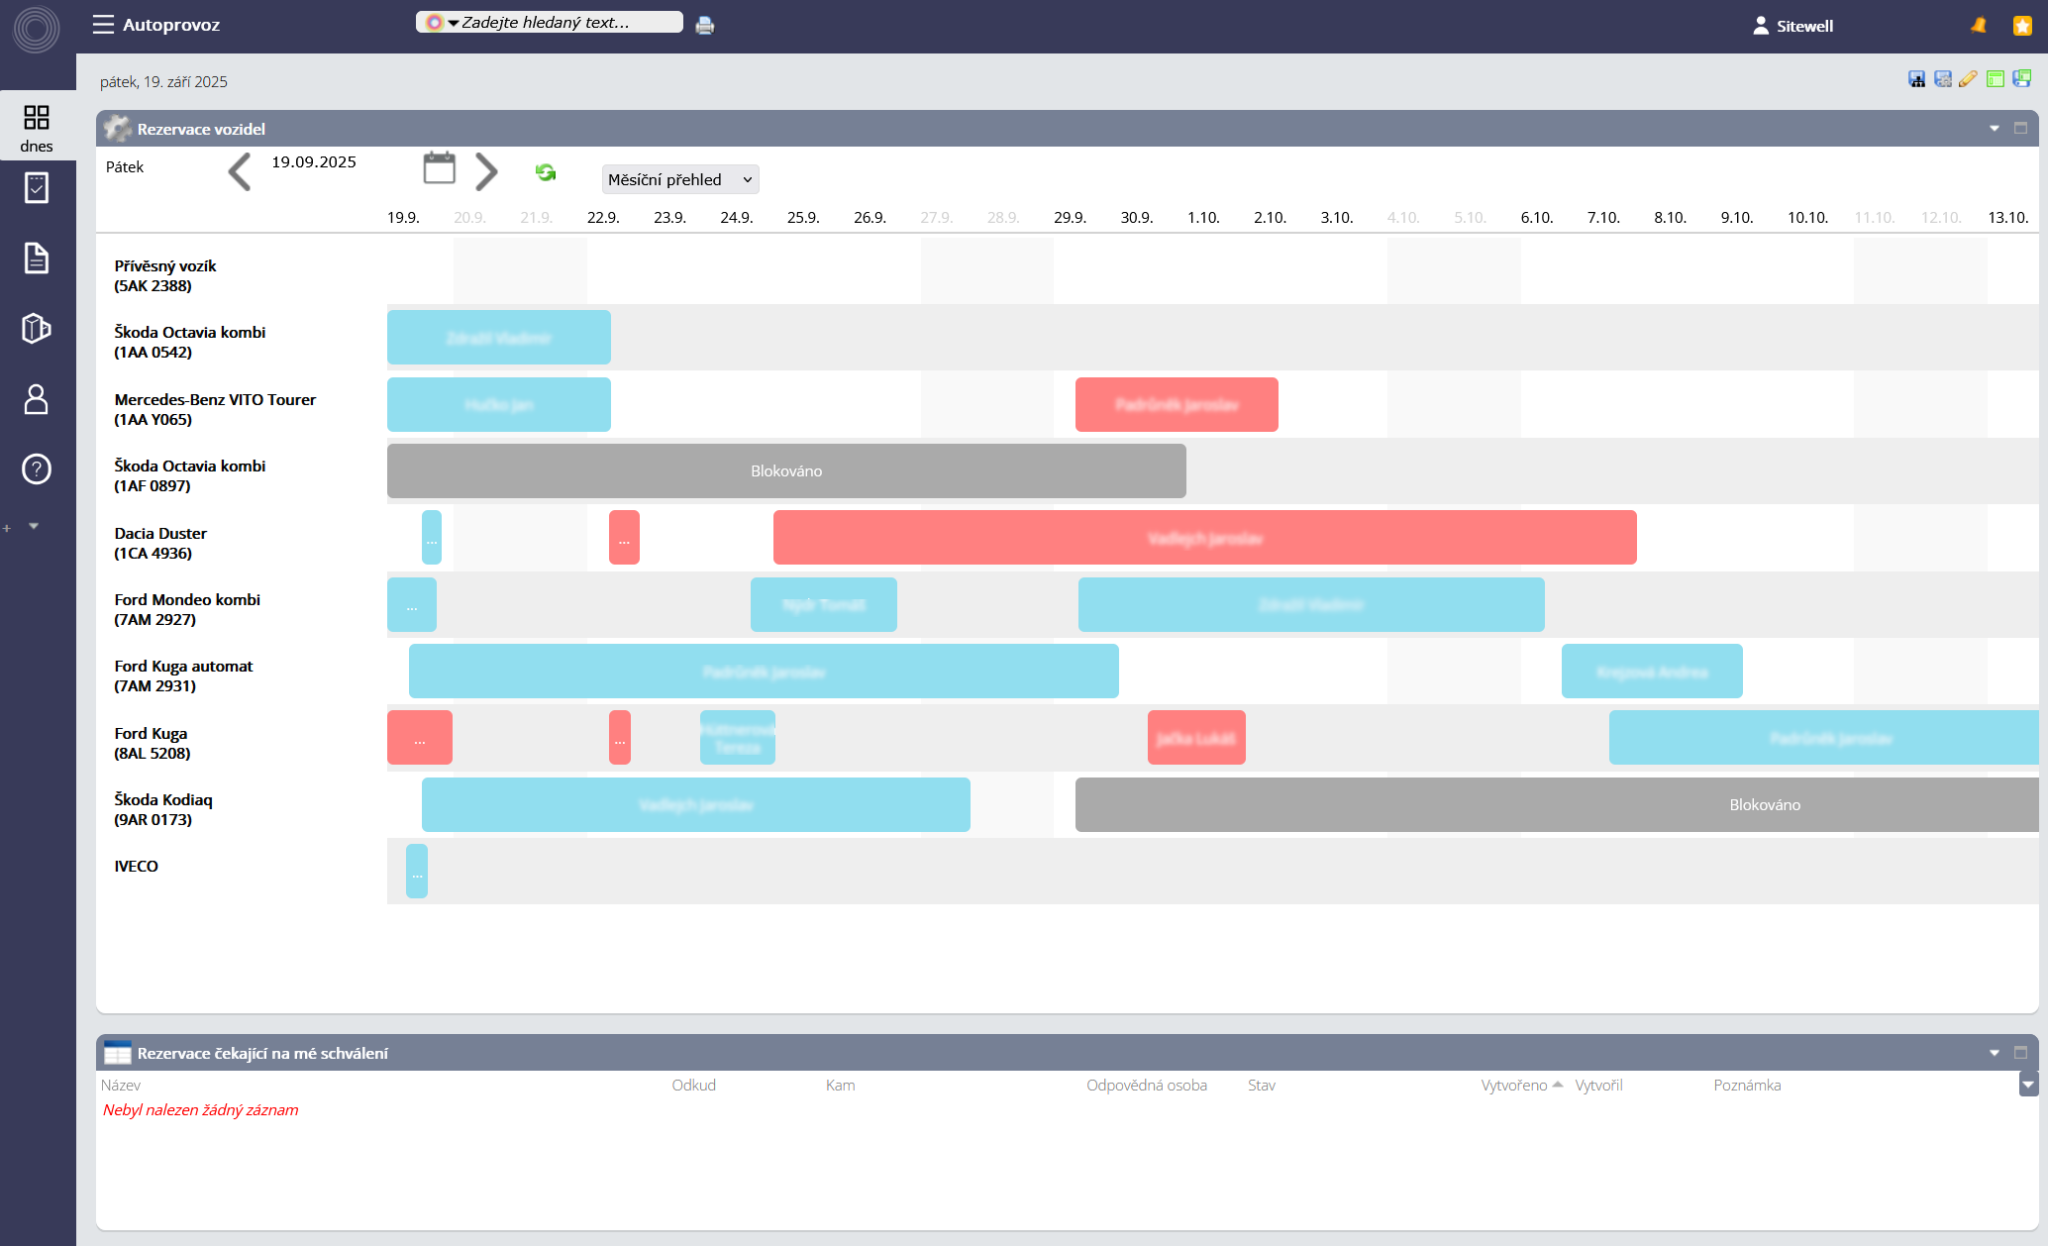The width and height of the screenshot is (2048, 1246).
Task: Go to the next date period arrow
Action: pyautogui.click(x=487, y=172)
